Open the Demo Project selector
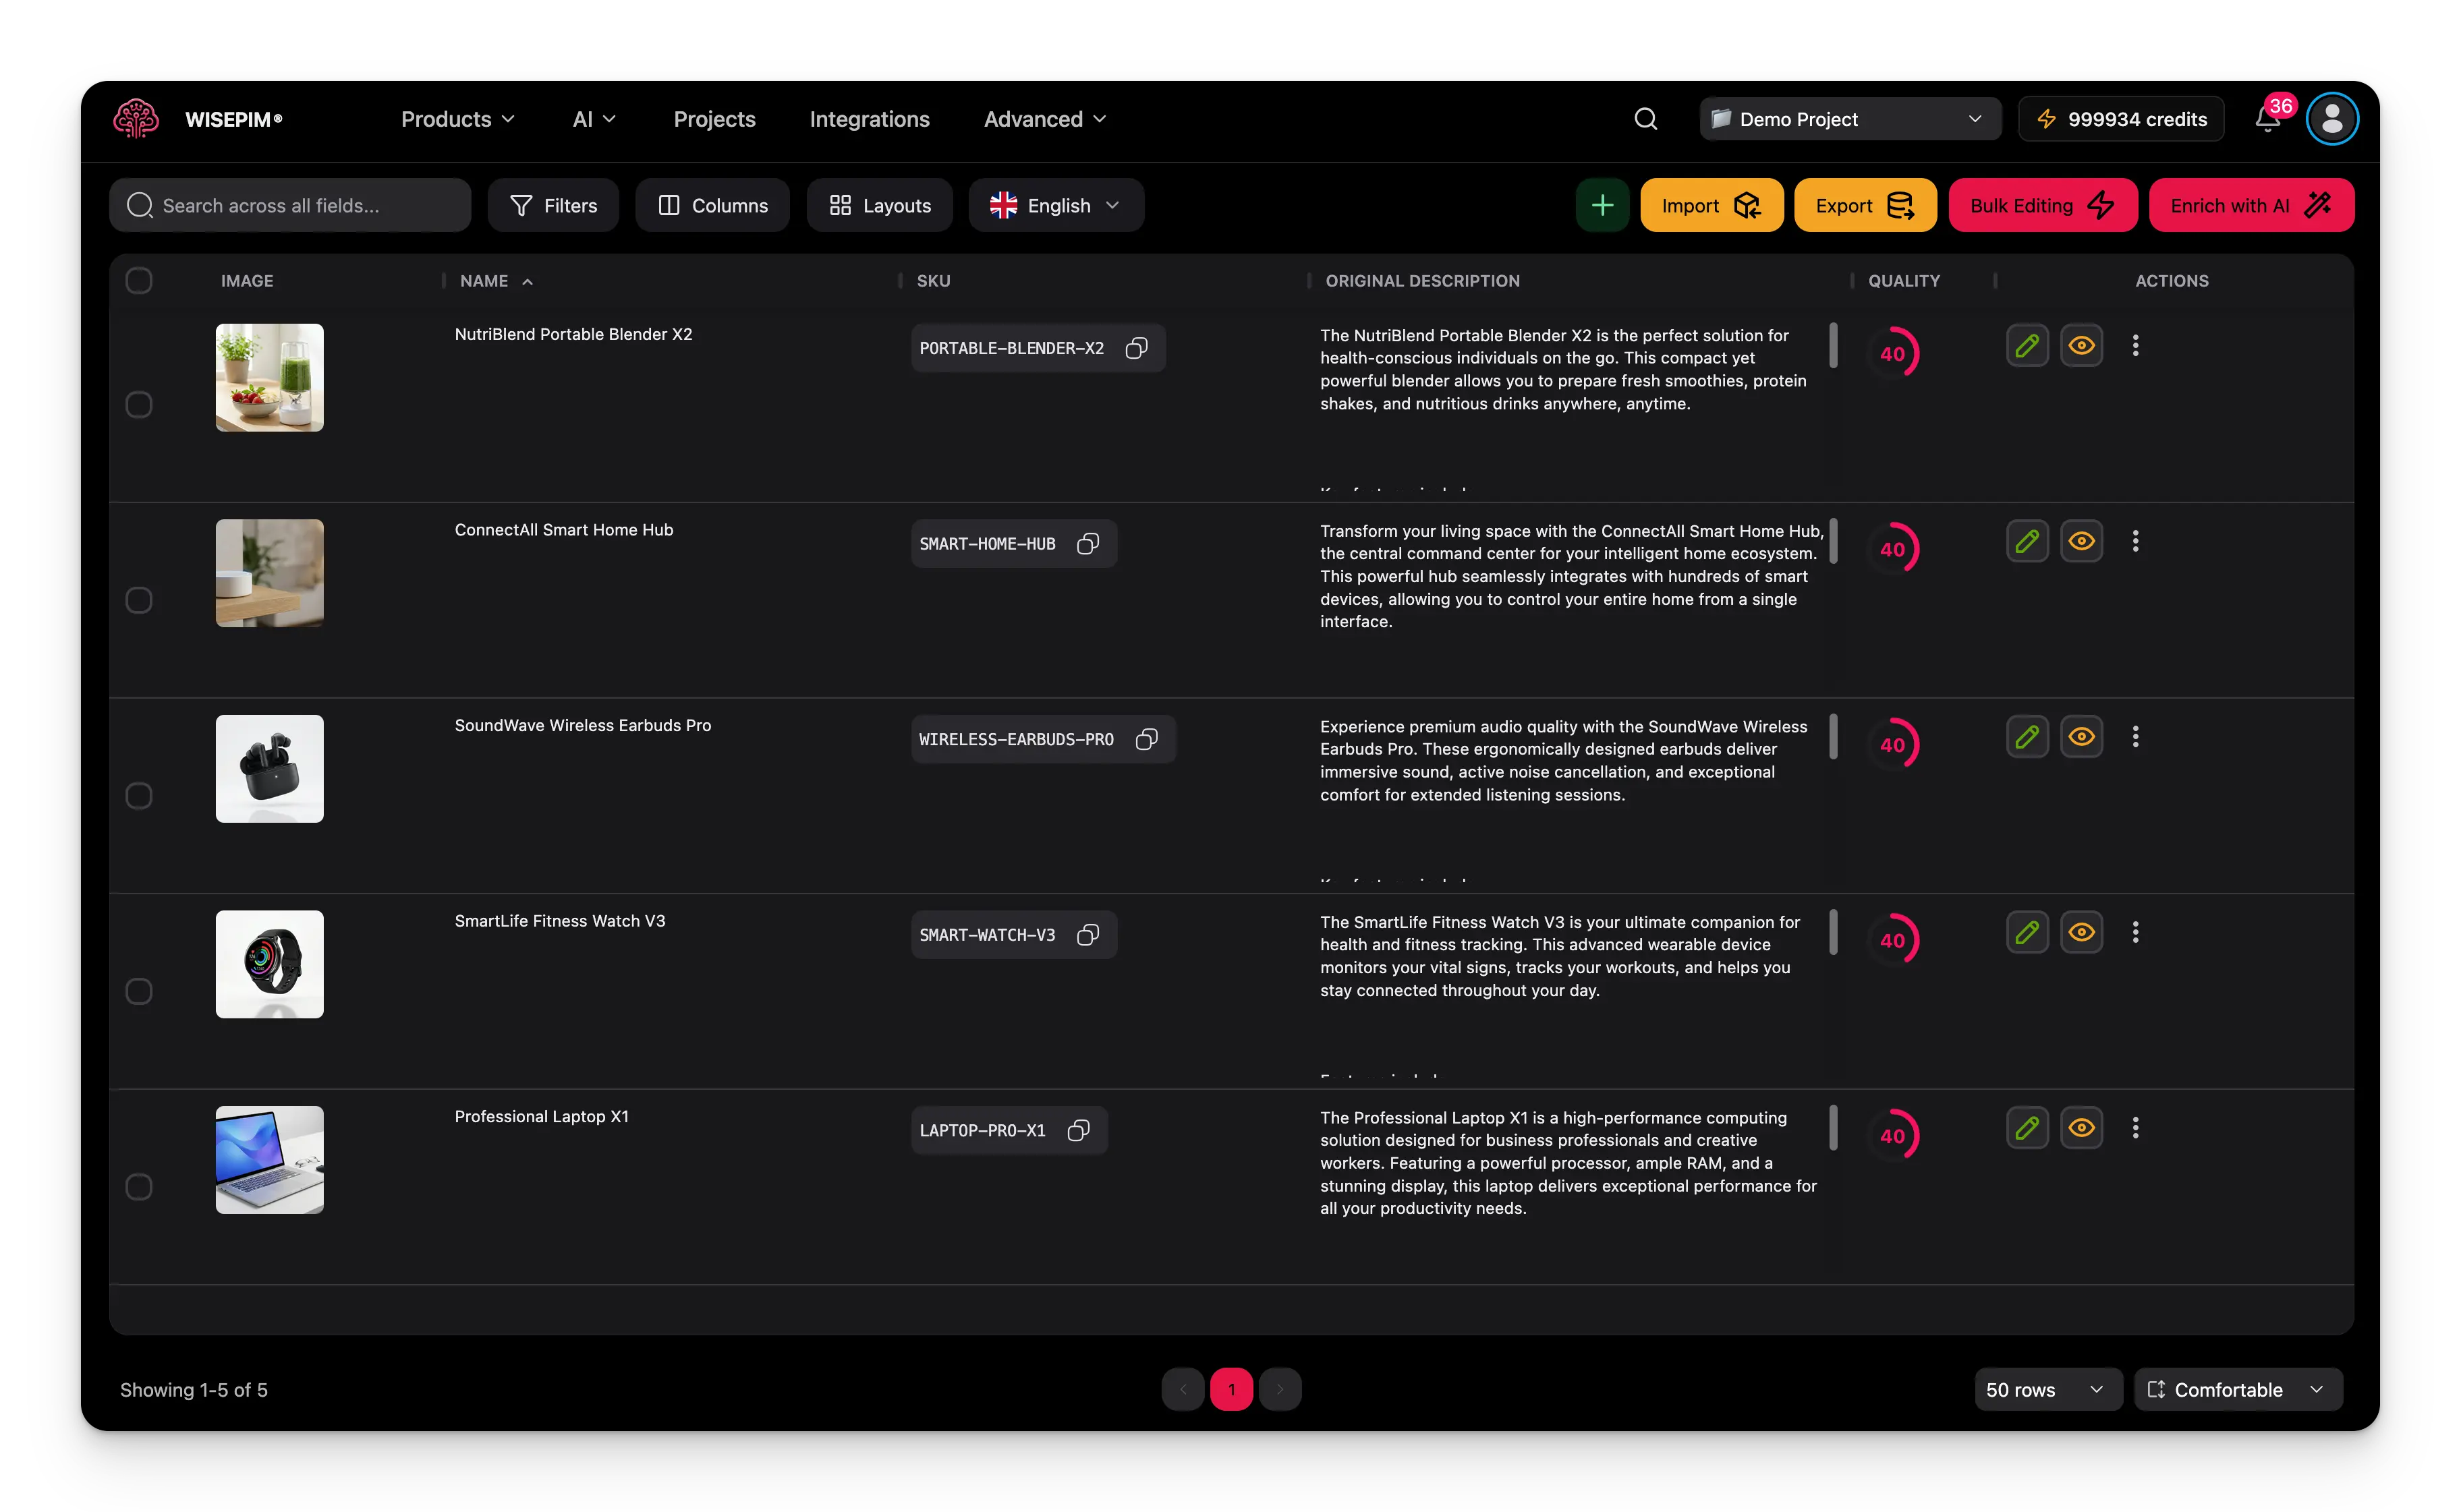Screen dimensions: 2461x1512 1849,119
